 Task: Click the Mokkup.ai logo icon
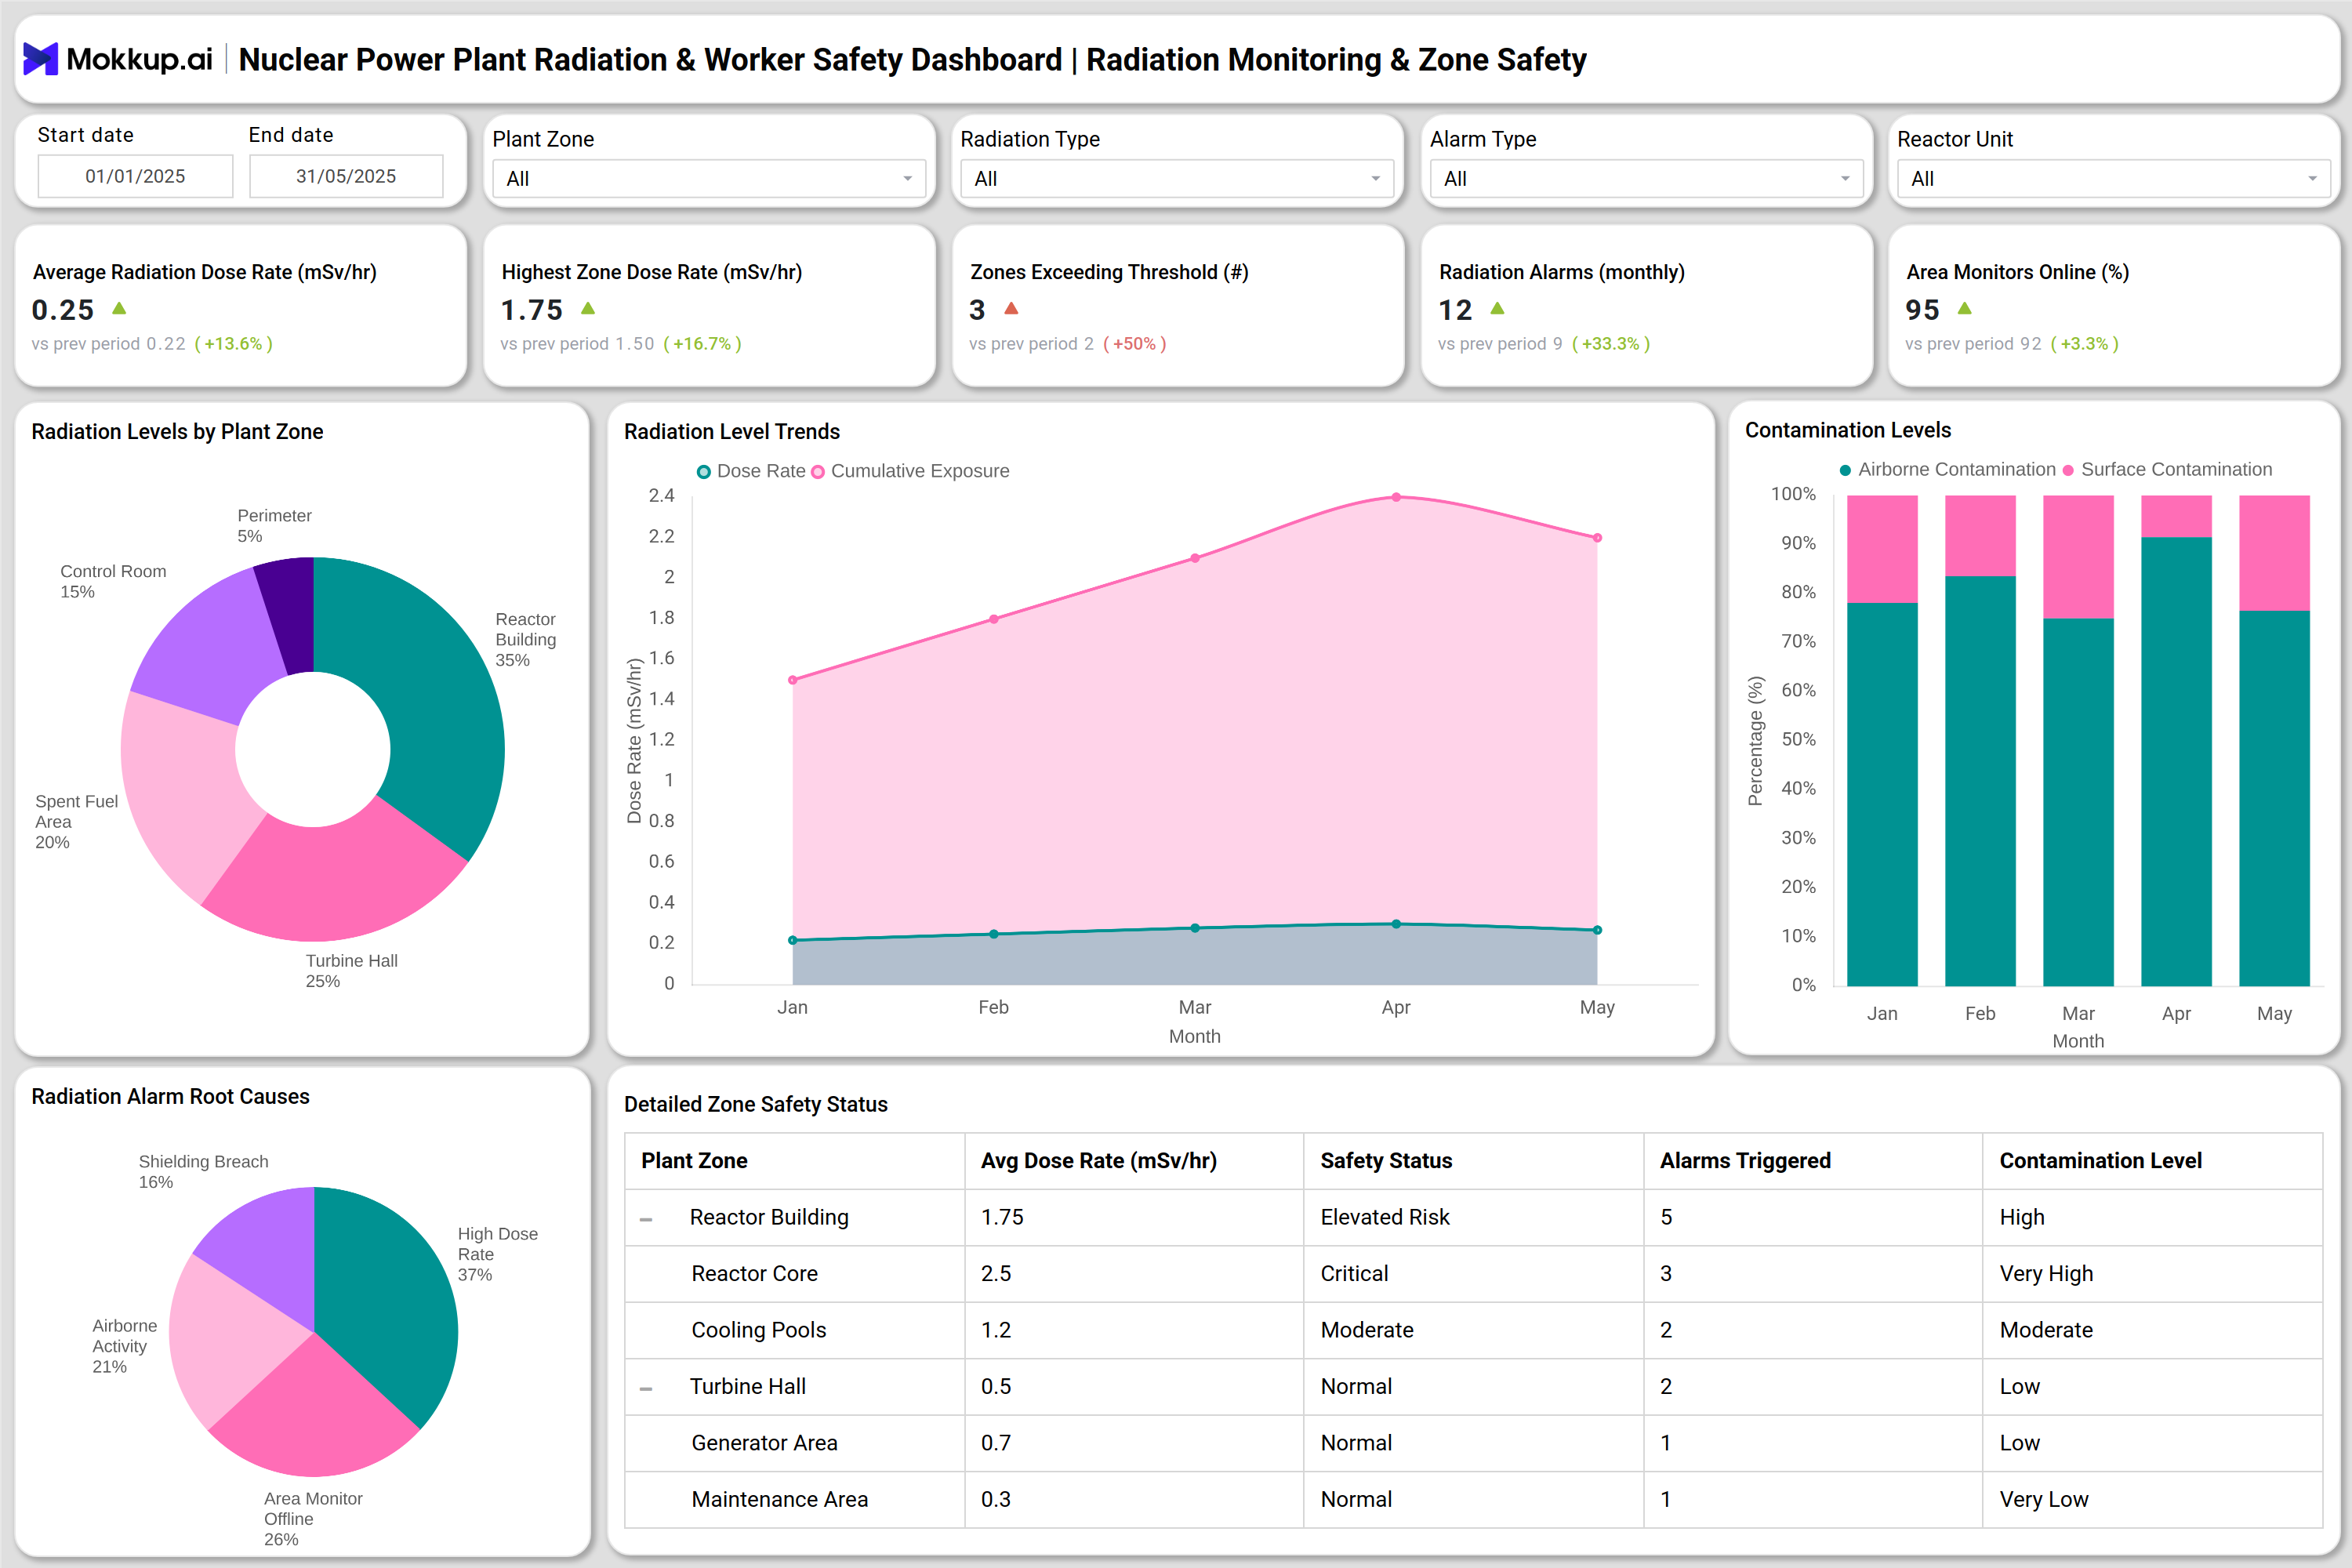point(40,59)
